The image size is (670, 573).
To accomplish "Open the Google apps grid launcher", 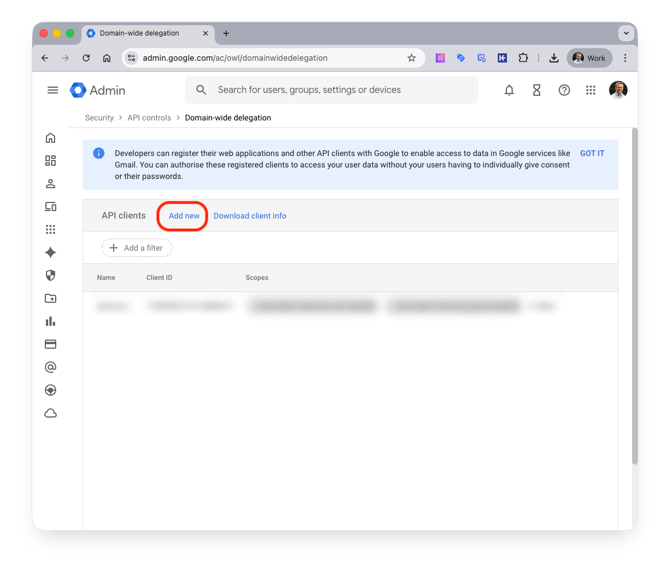I will coord(591,90).
